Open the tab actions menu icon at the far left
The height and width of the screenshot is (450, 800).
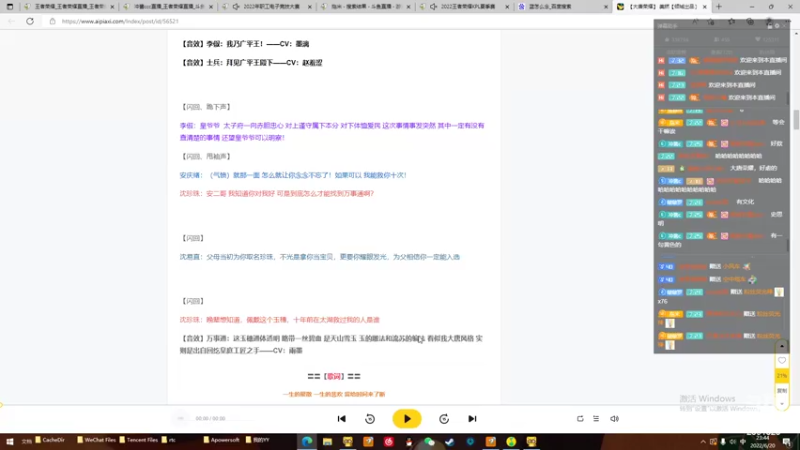10,7
